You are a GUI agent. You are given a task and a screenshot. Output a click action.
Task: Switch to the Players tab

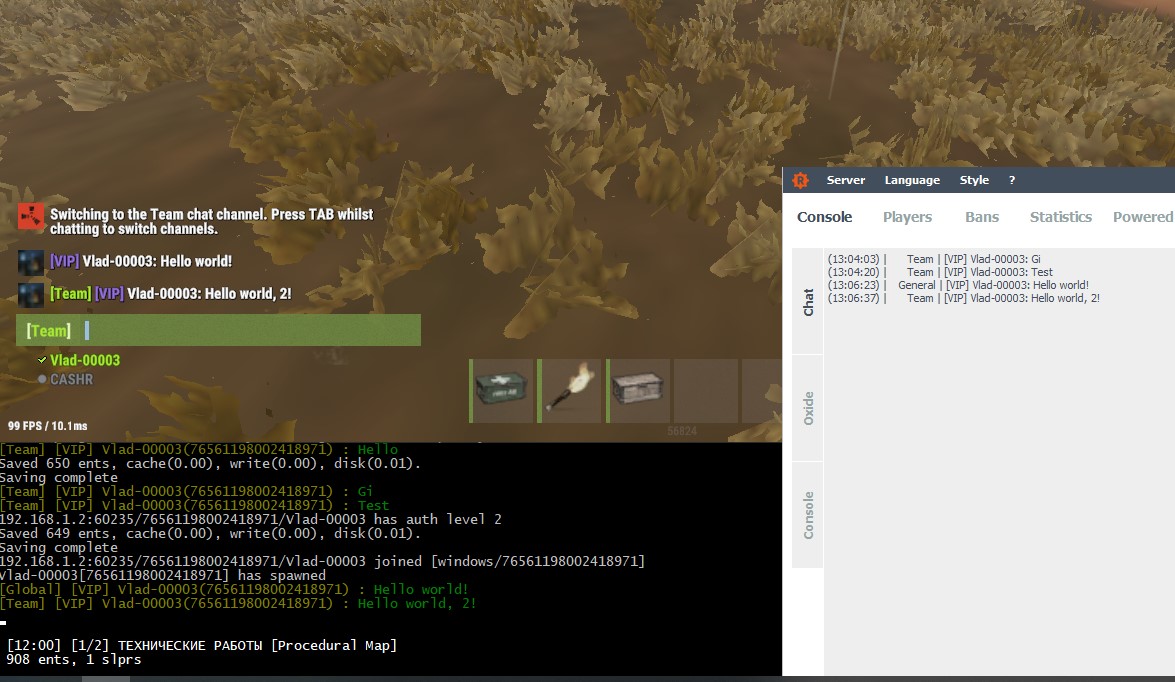point(907,217)
